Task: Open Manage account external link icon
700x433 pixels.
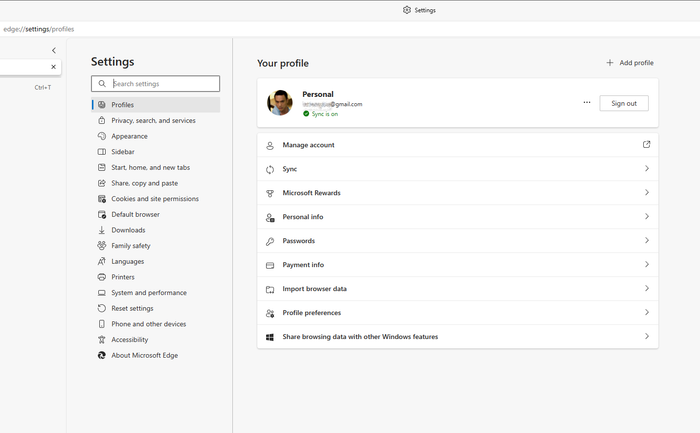Action: pos(646,145)
